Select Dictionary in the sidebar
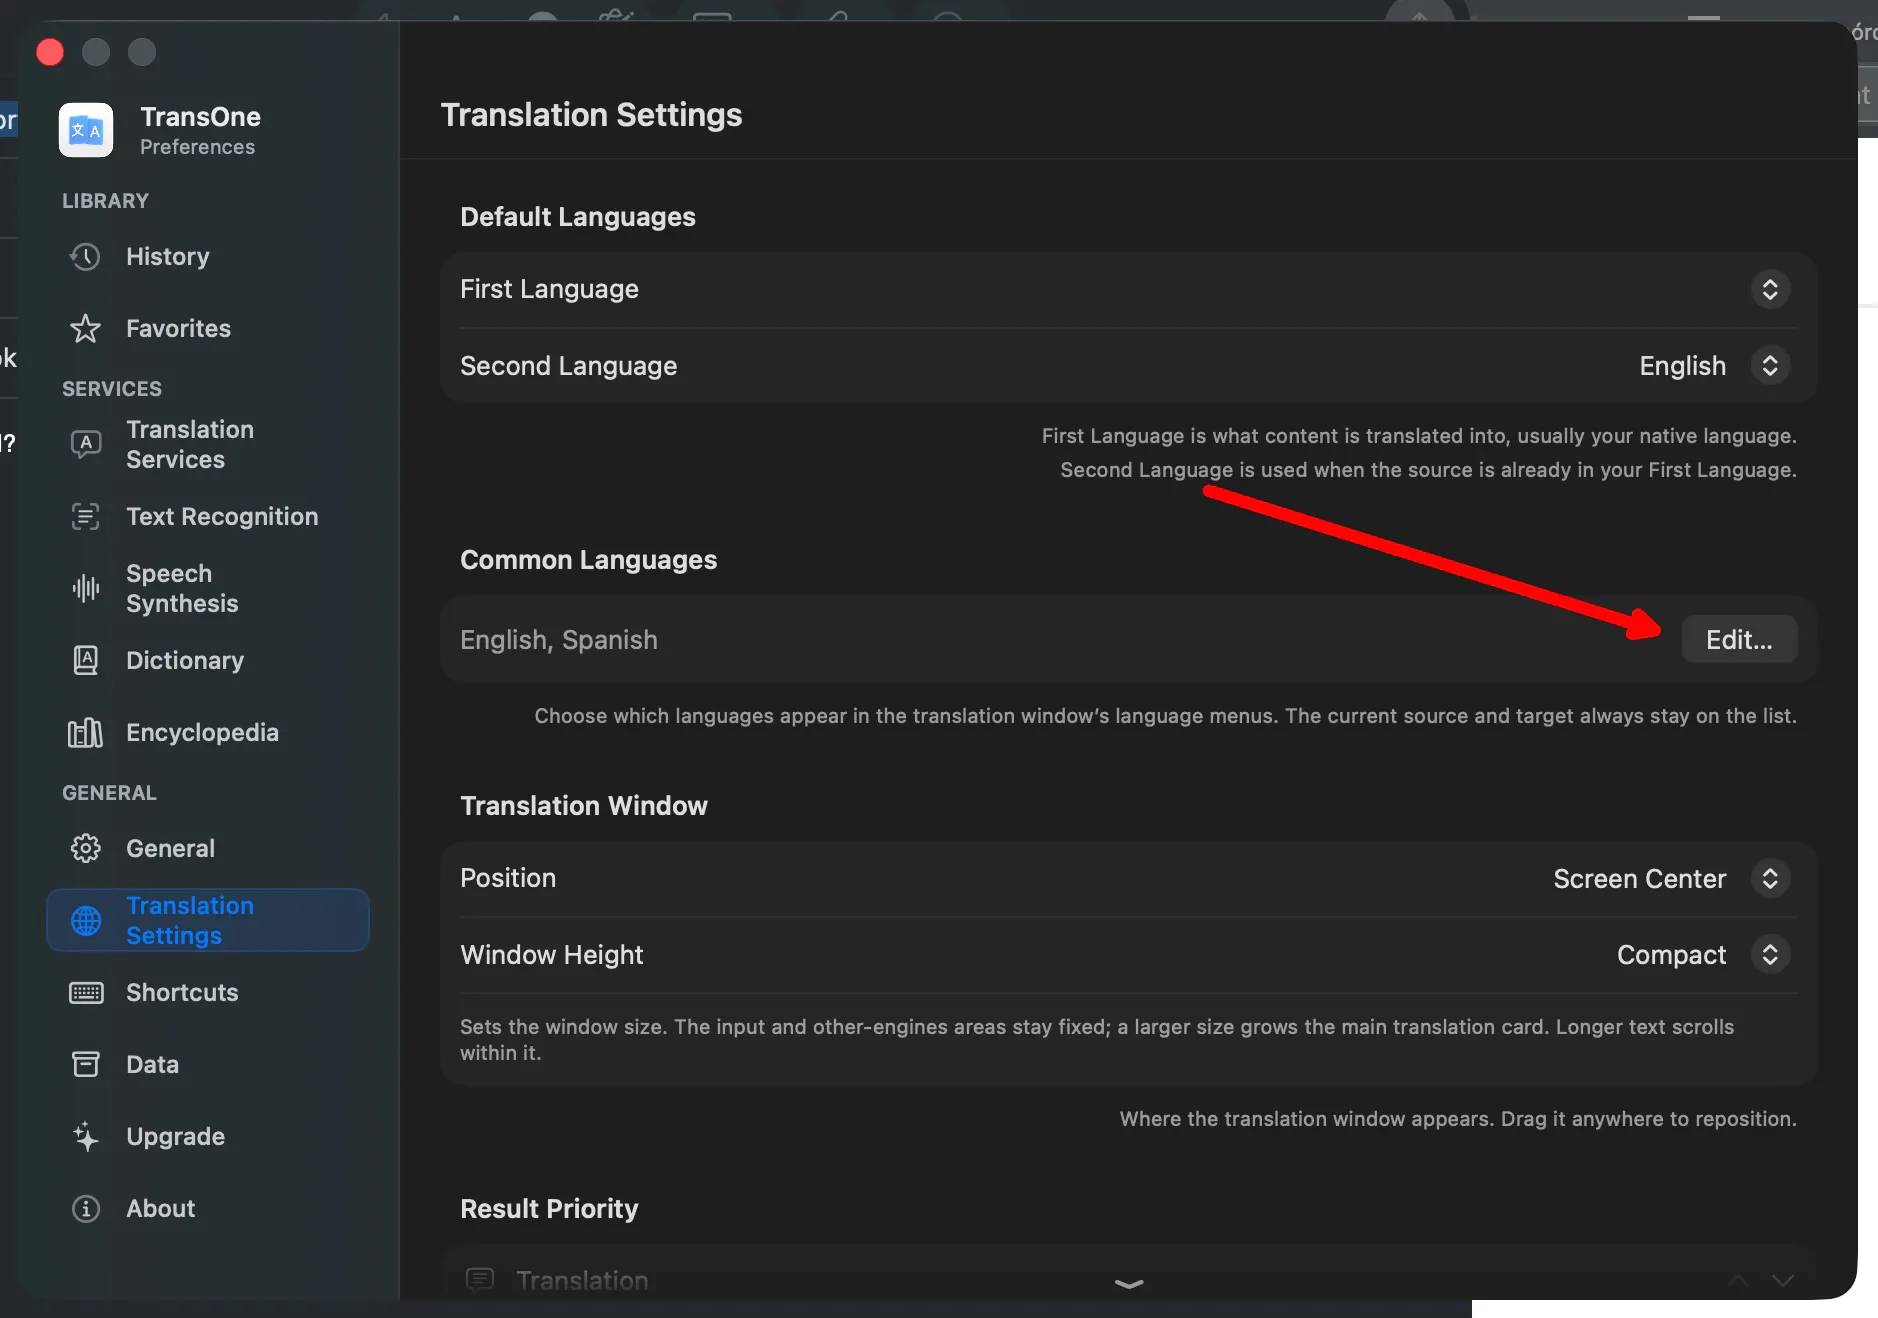Image resolution: width=1878 pixels, height=1318 pixels. [x=208, y=661]
